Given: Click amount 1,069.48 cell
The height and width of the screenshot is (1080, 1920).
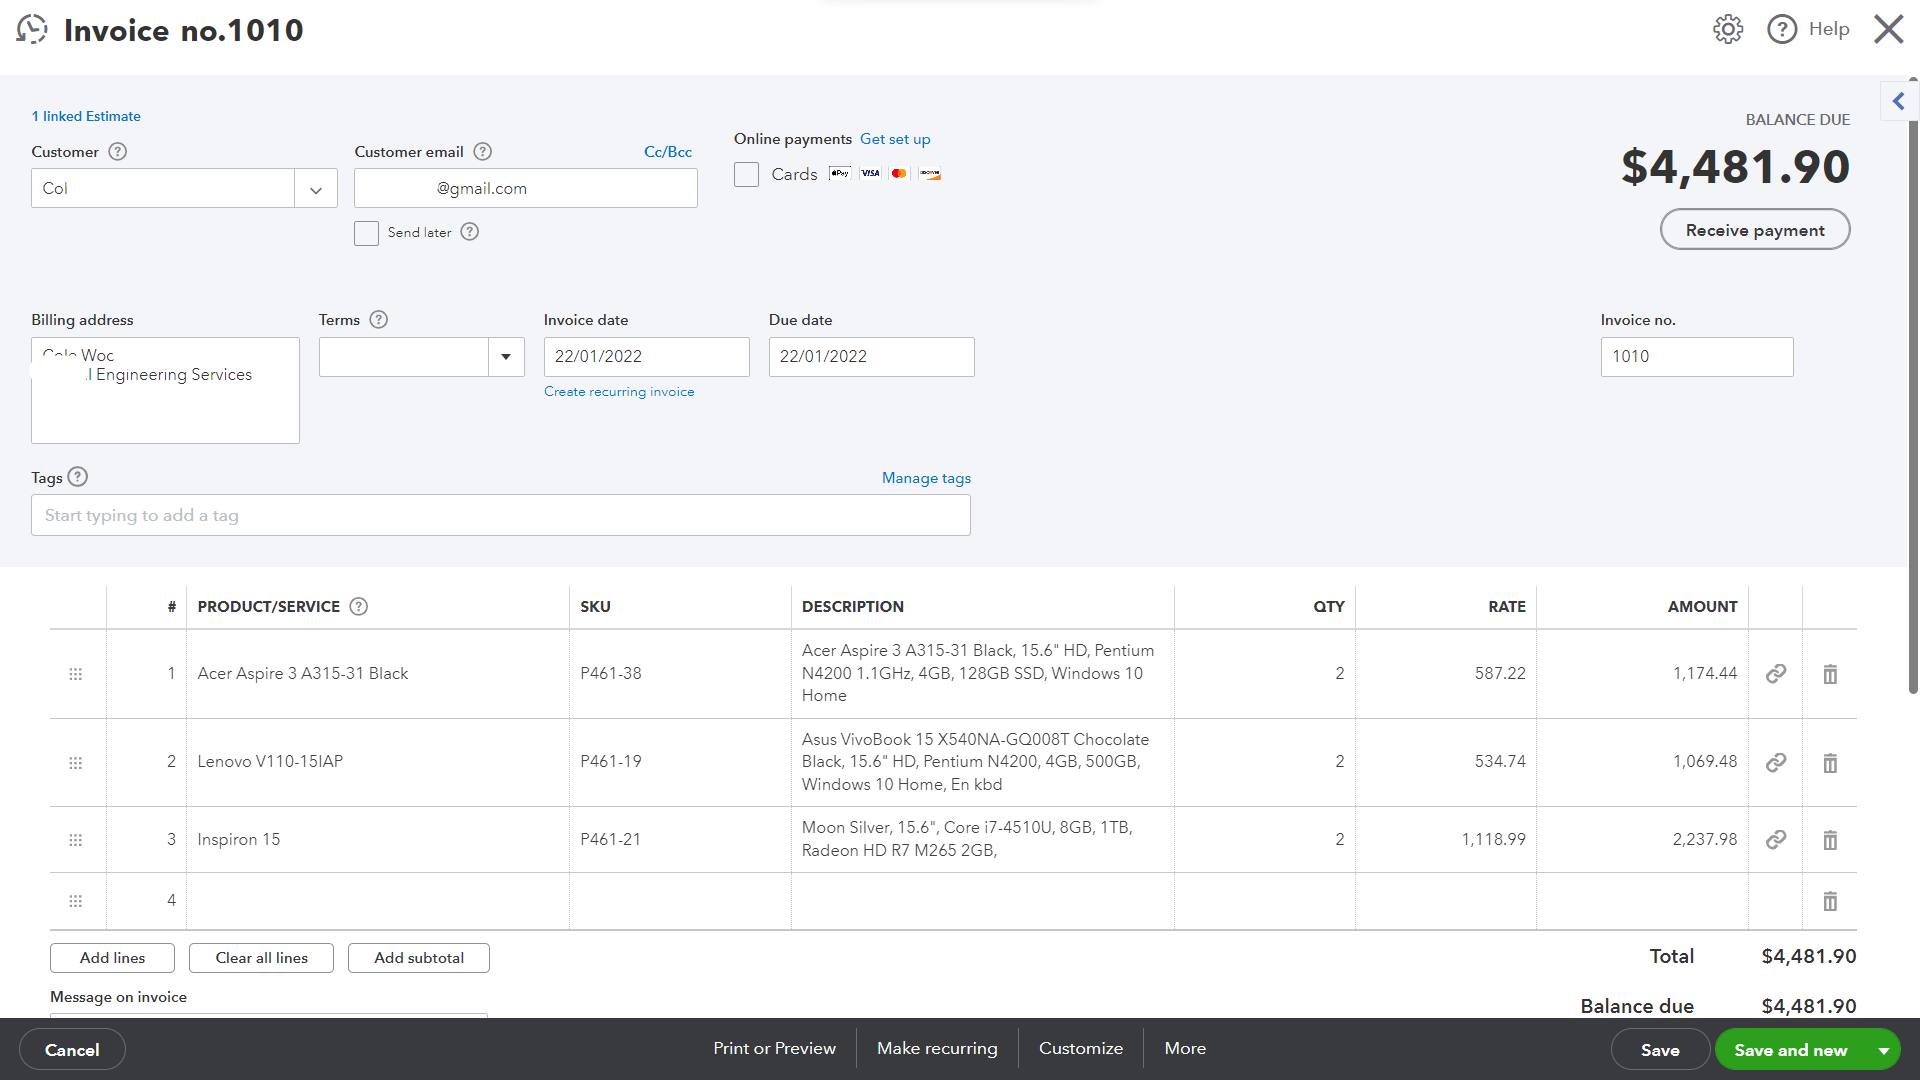Looking at the screenshot, I should pyautogui.click(x=1643, y=762).
